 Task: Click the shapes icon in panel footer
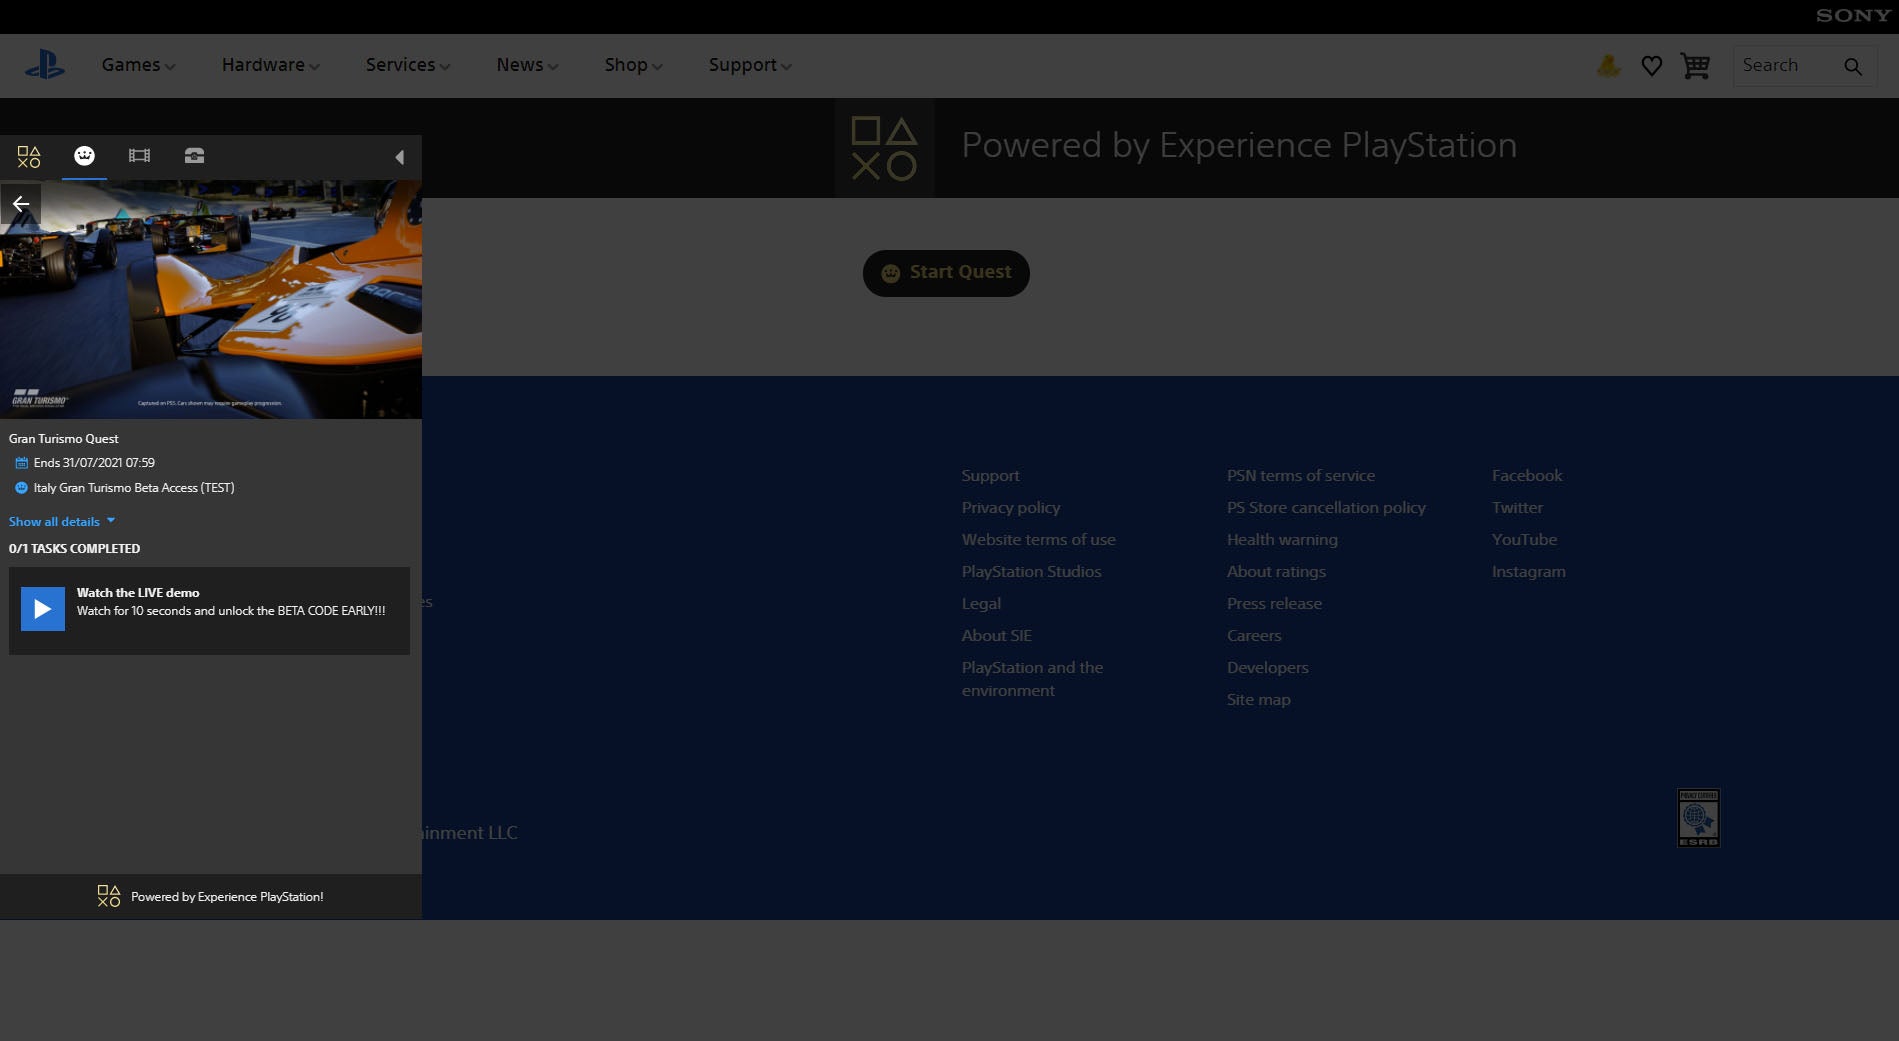tap(109, 896)
